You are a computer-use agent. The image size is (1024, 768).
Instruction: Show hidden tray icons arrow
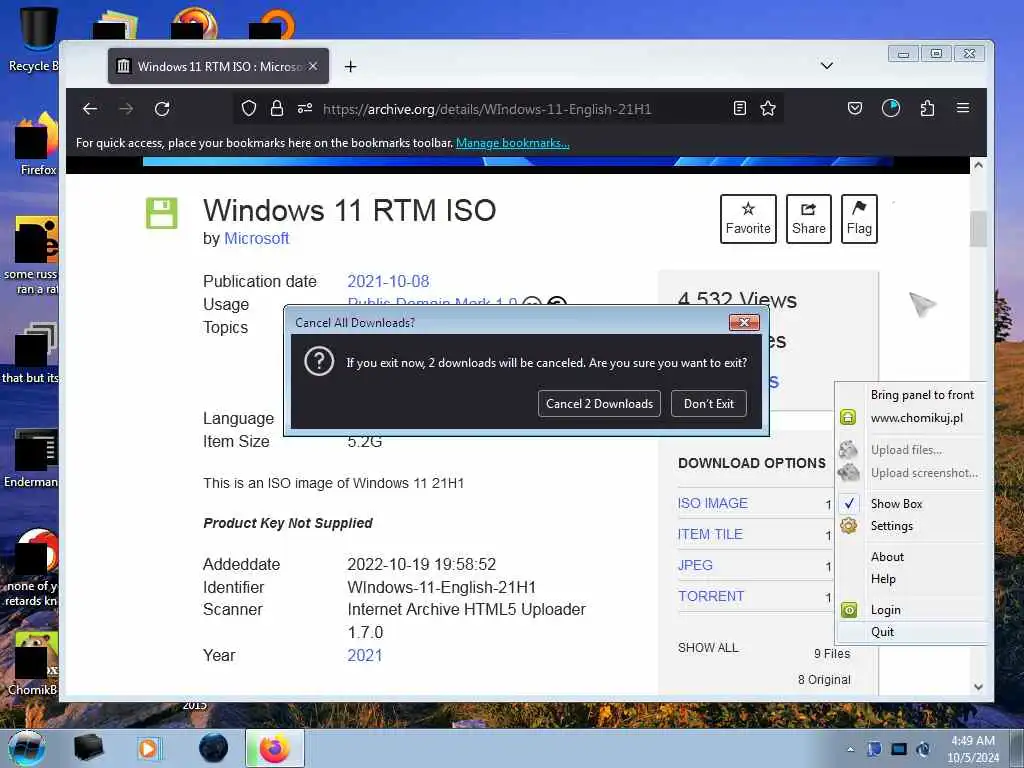pyautogui.click(x=850, y=749)
